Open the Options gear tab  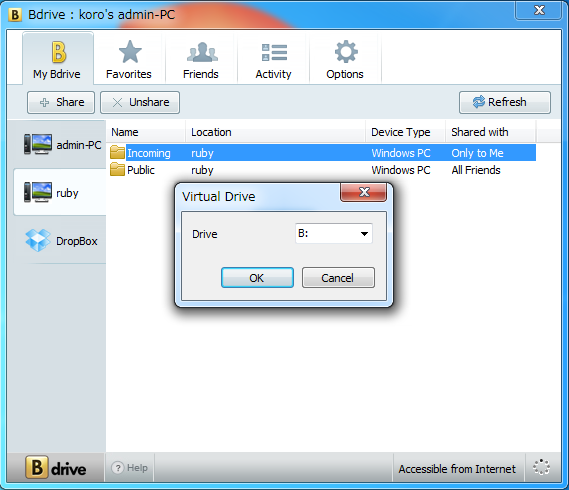(345, 58)
